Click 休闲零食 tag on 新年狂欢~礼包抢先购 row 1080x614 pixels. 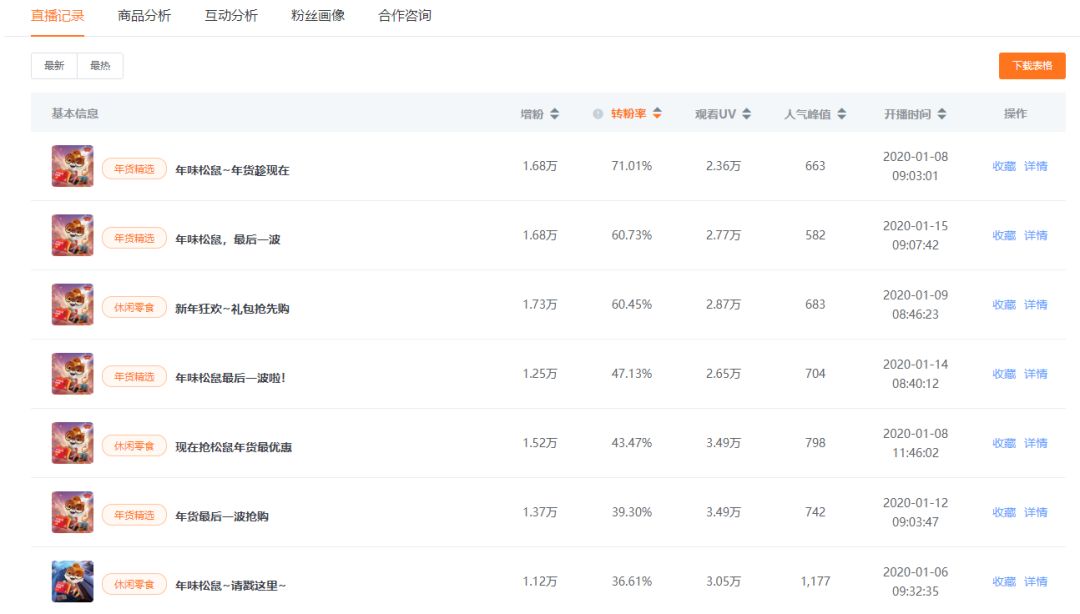[134, 307]
